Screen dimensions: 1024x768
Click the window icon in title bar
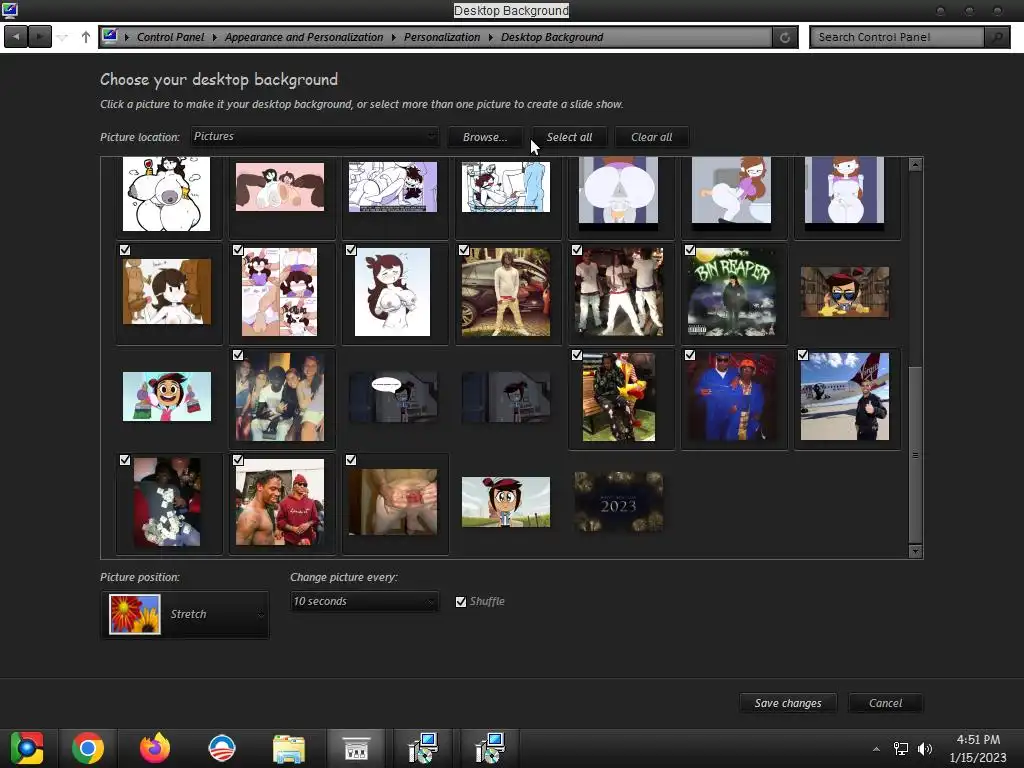(9, 10)
